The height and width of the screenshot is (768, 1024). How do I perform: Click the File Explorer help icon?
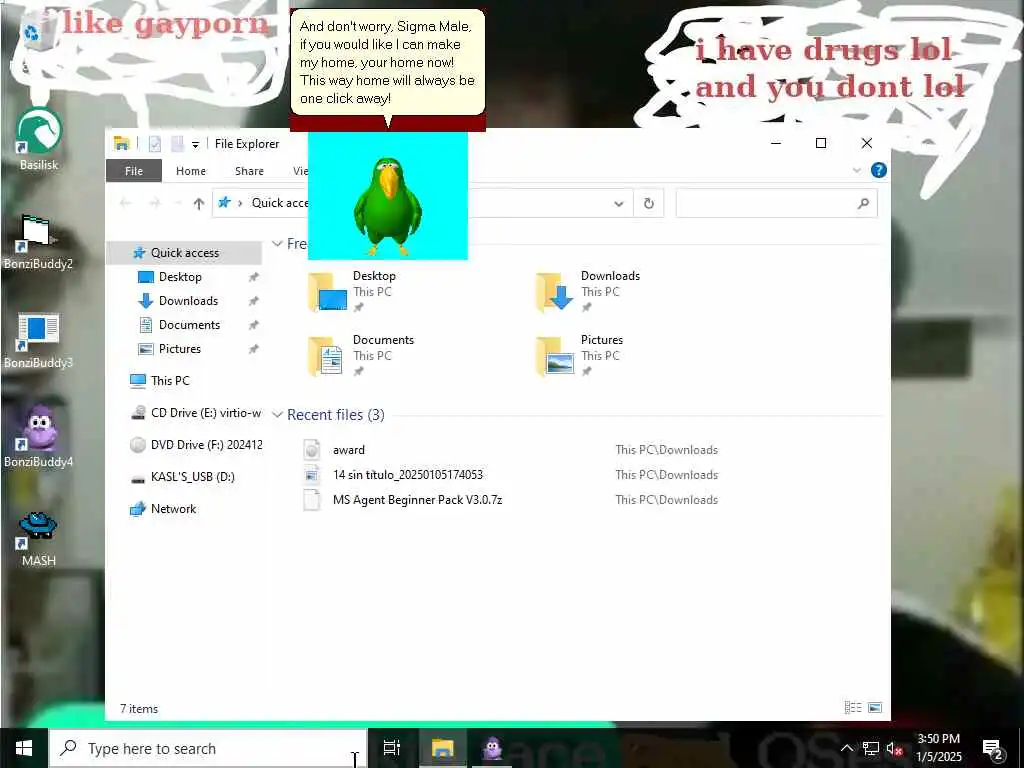(x=878, y=170)
